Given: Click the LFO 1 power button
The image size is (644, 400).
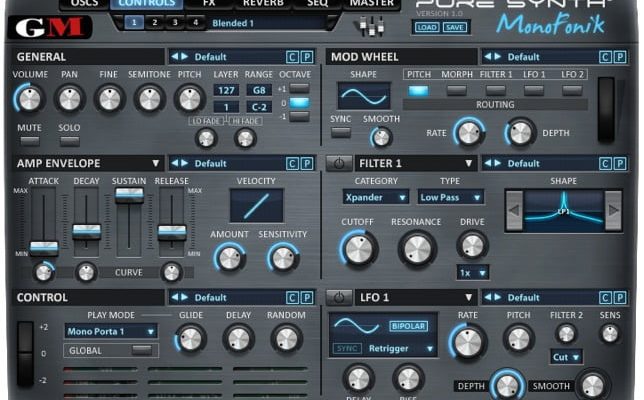Looking at the screenshot, I should coord(339,297).
